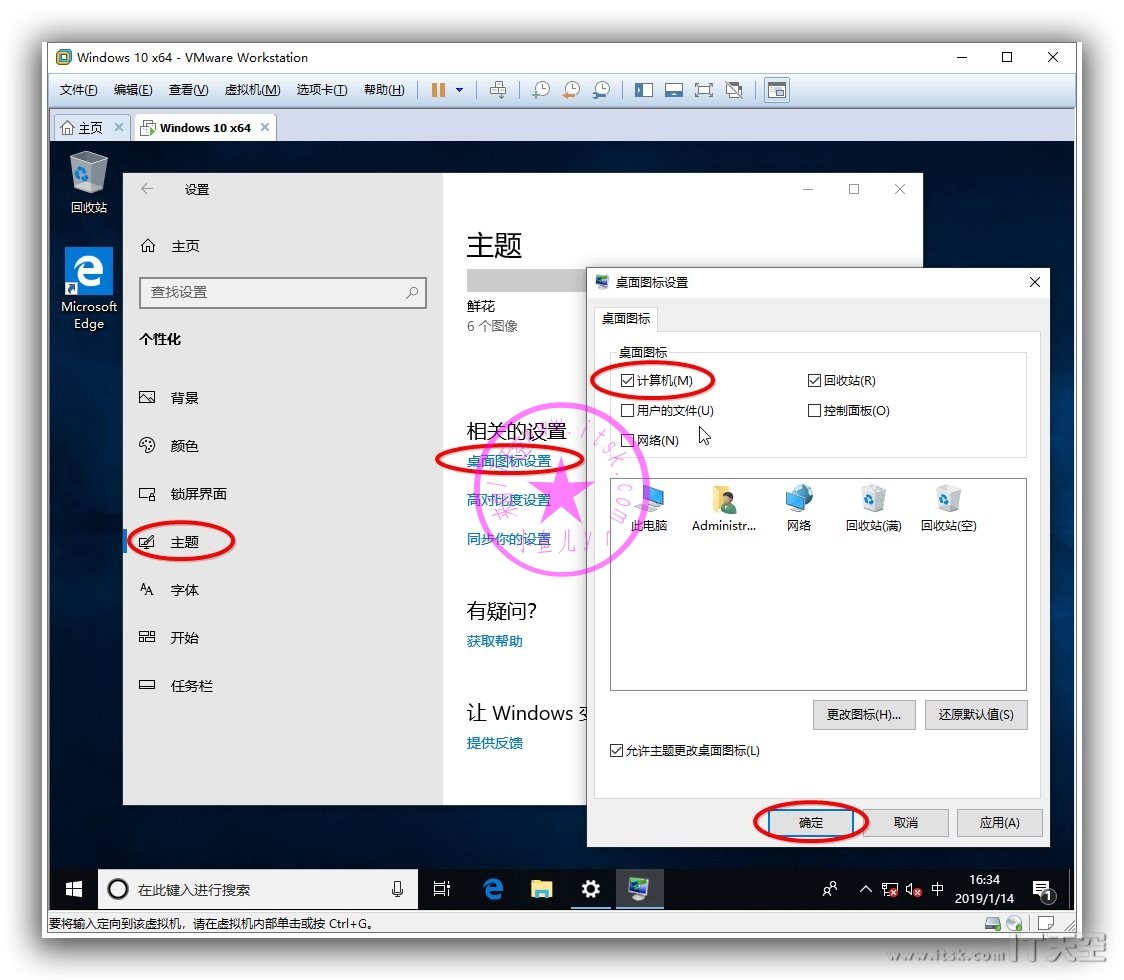Viewport: 1124px width, 980px height.
Task: Click the console view icon in VMware toolbar
Action: 777,90
